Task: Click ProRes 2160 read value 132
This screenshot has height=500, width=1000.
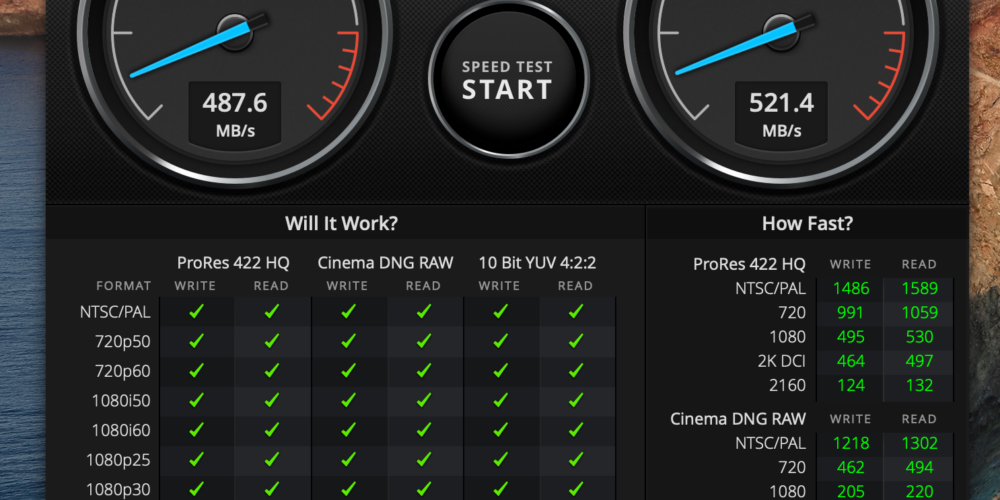Action: coord(919,385)
